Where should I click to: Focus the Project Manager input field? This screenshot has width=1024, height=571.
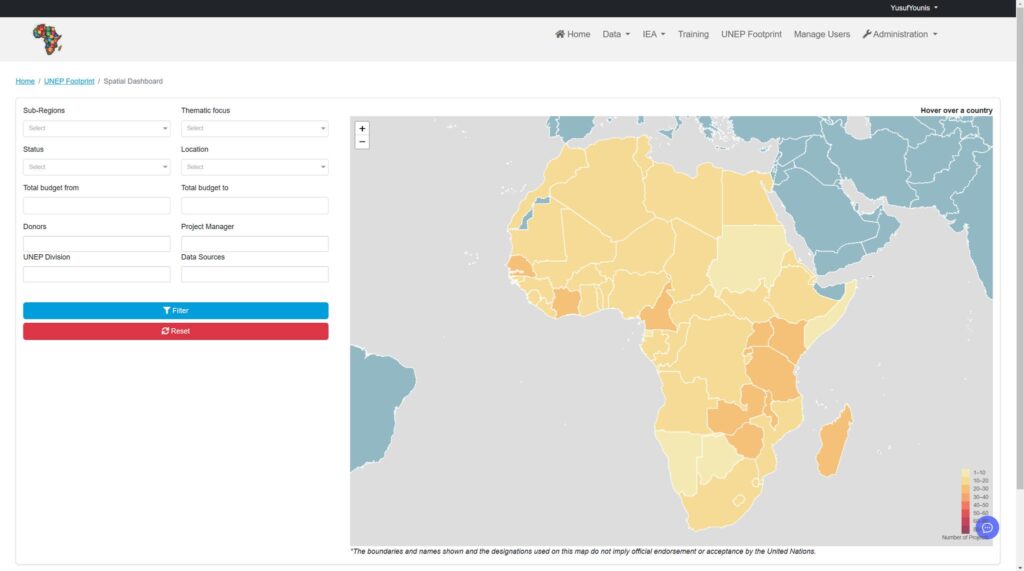click(255, 244)
